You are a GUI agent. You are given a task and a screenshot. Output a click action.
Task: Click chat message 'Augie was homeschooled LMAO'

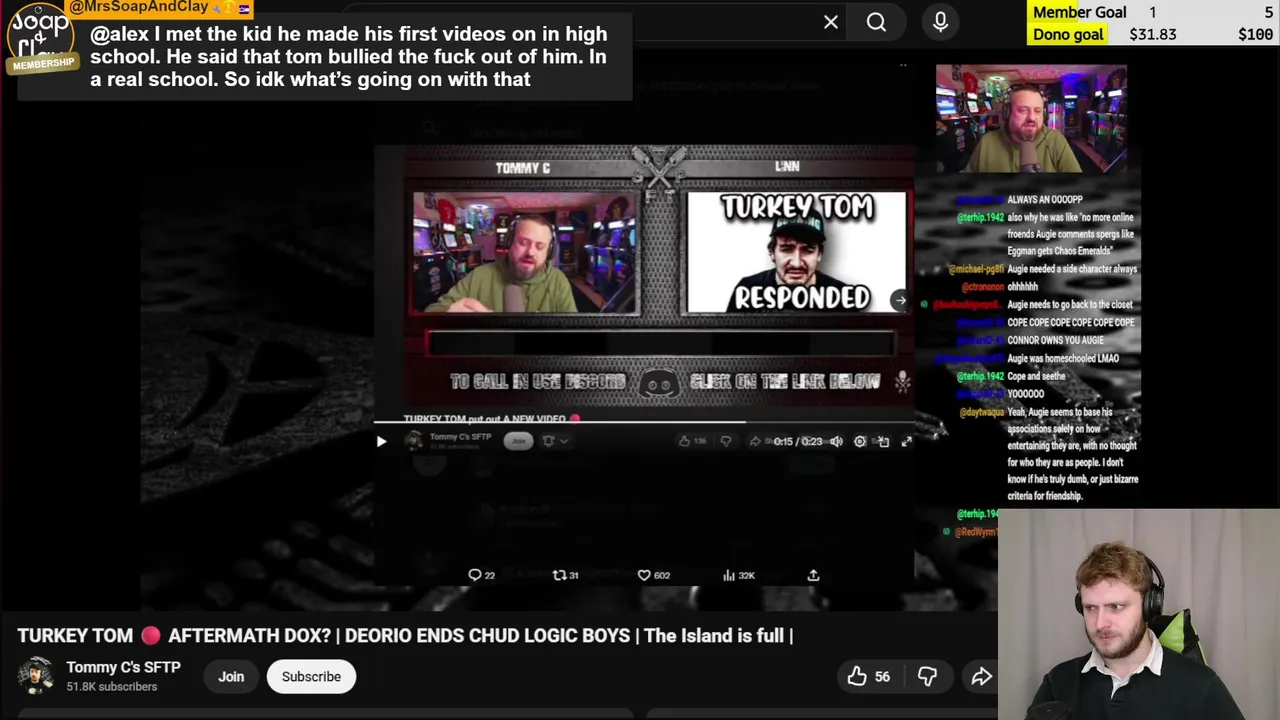[x=1063, y=358]
